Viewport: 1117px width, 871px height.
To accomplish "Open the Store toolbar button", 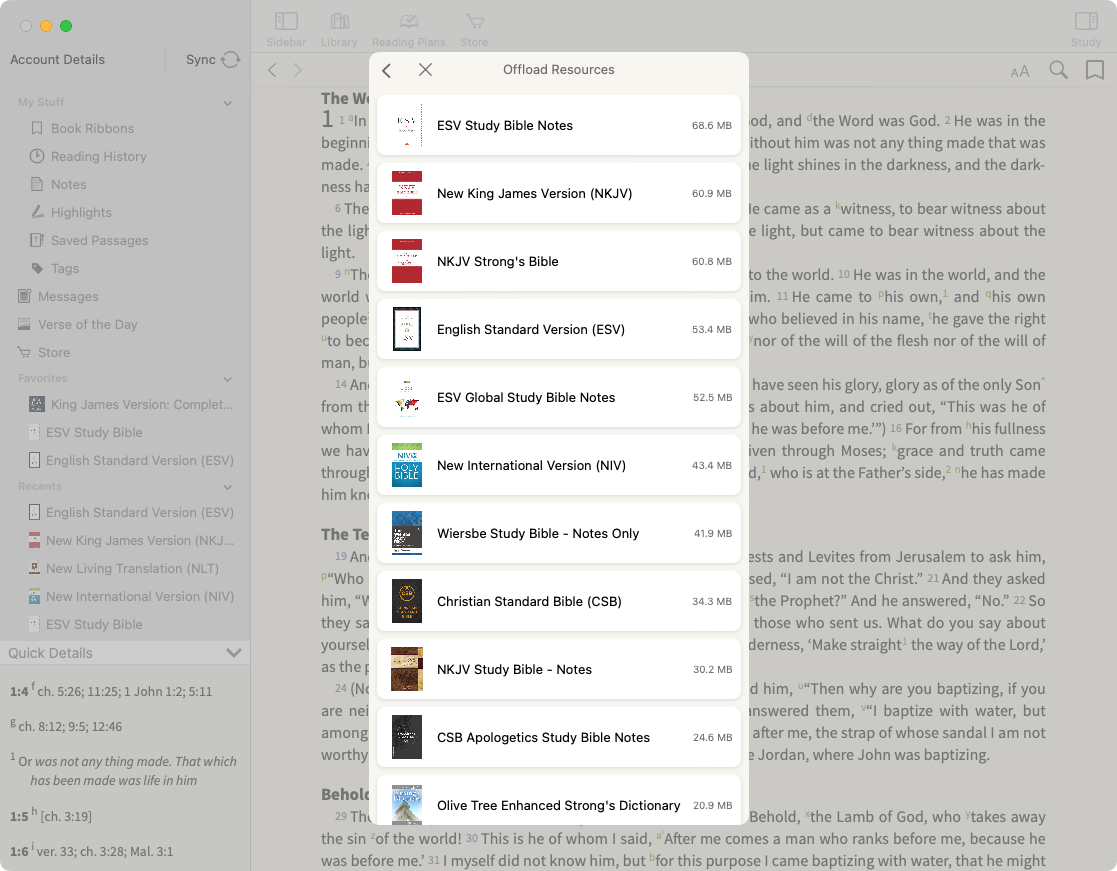I will pos(474,29).
